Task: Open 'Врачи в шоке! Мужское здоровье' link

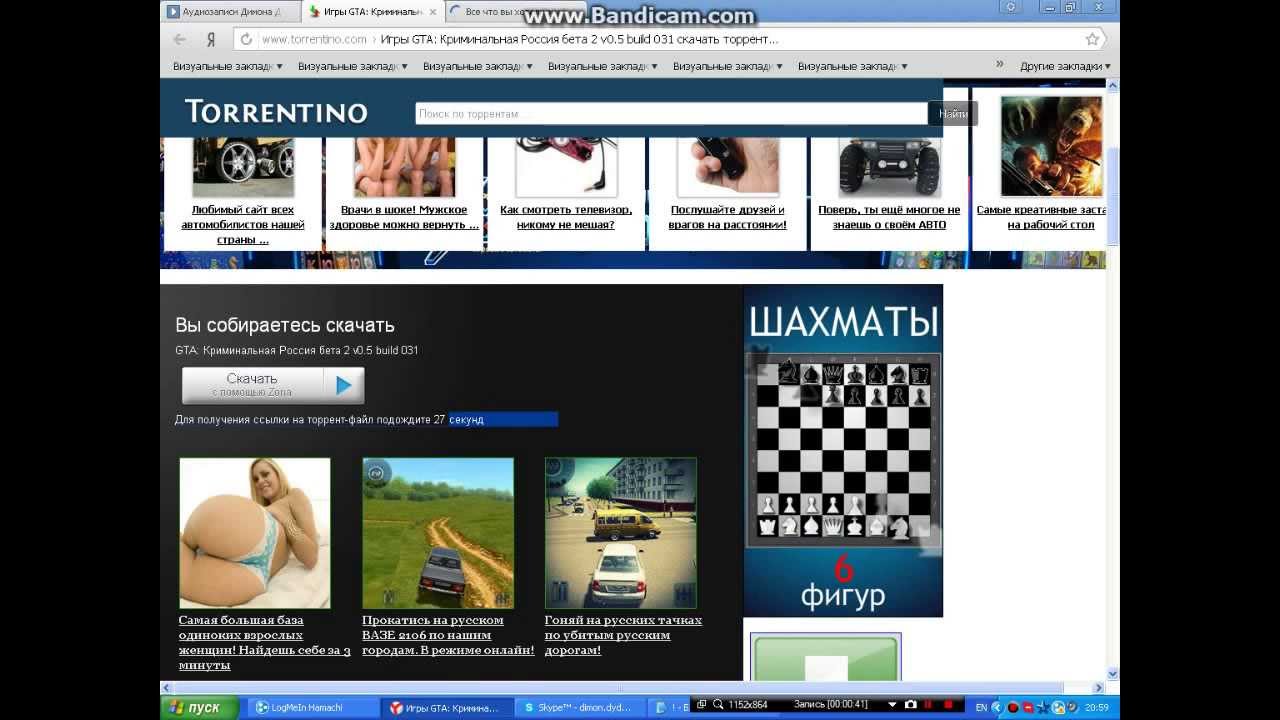Action: [404, 217]
